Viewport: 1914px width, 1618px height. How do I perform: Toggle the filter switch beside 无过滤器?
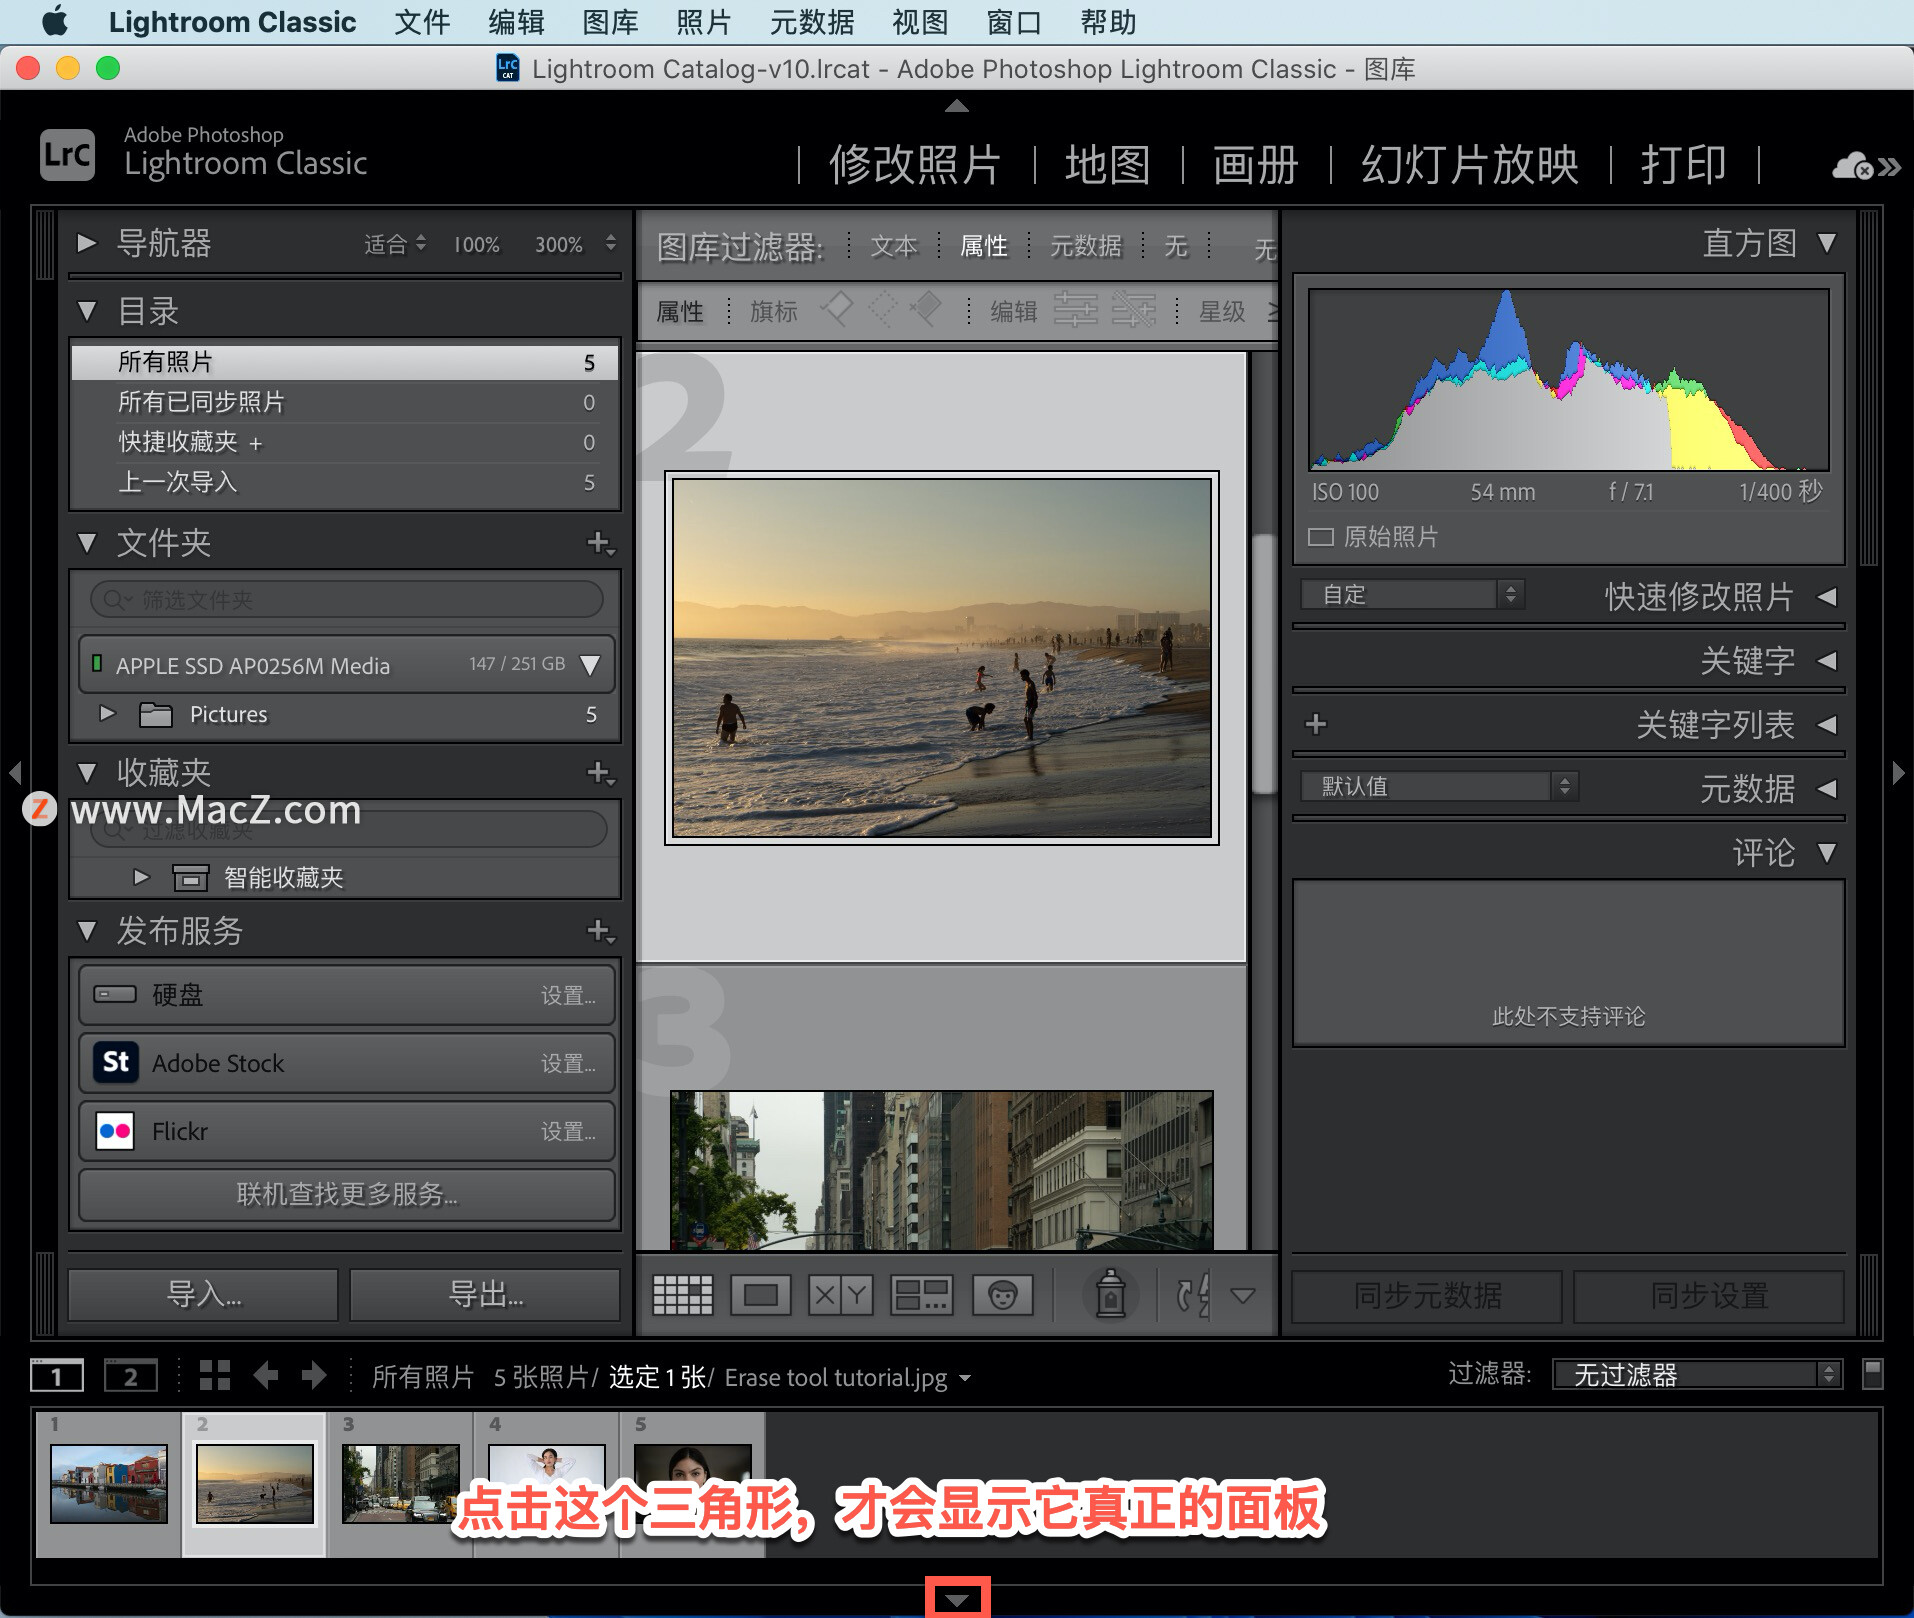coord(1873,1374)
